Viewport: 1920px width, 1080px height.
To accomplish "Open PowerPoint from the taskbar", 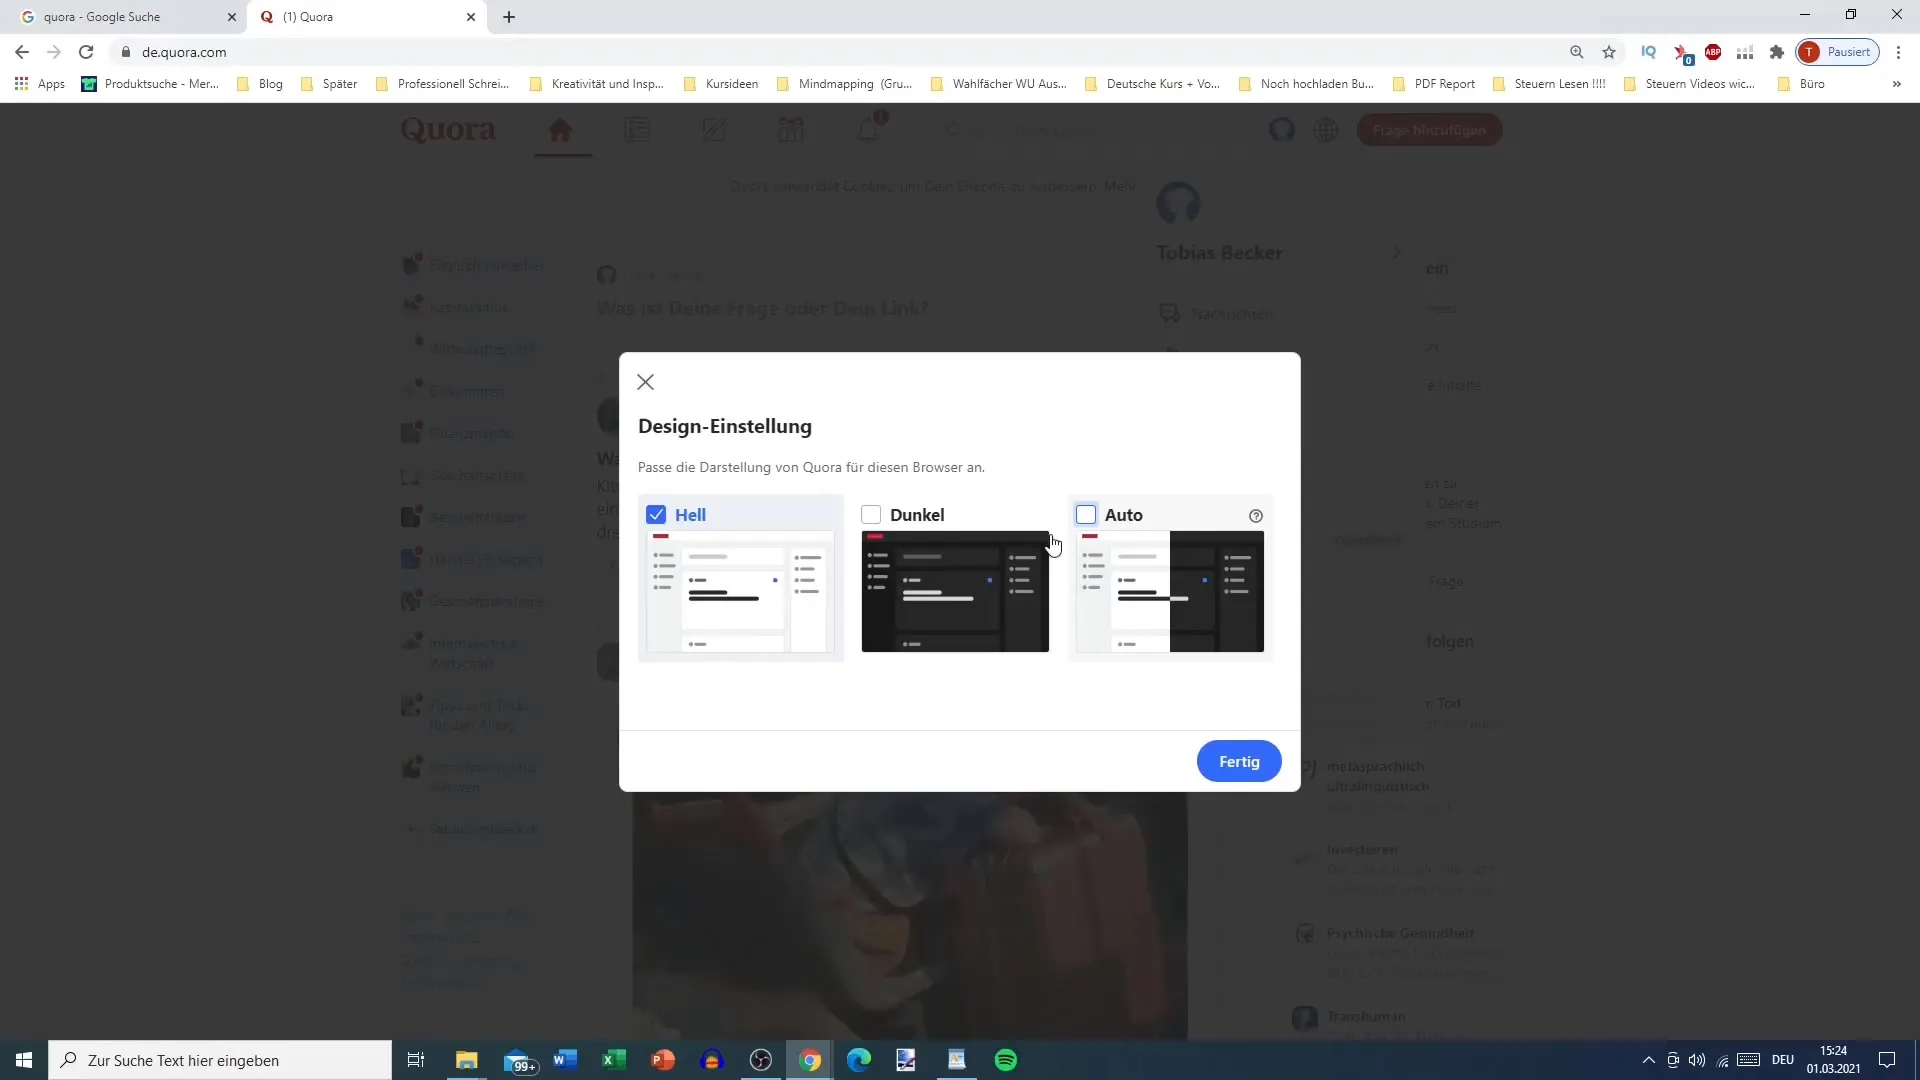I will click(x=663, y=1060).
